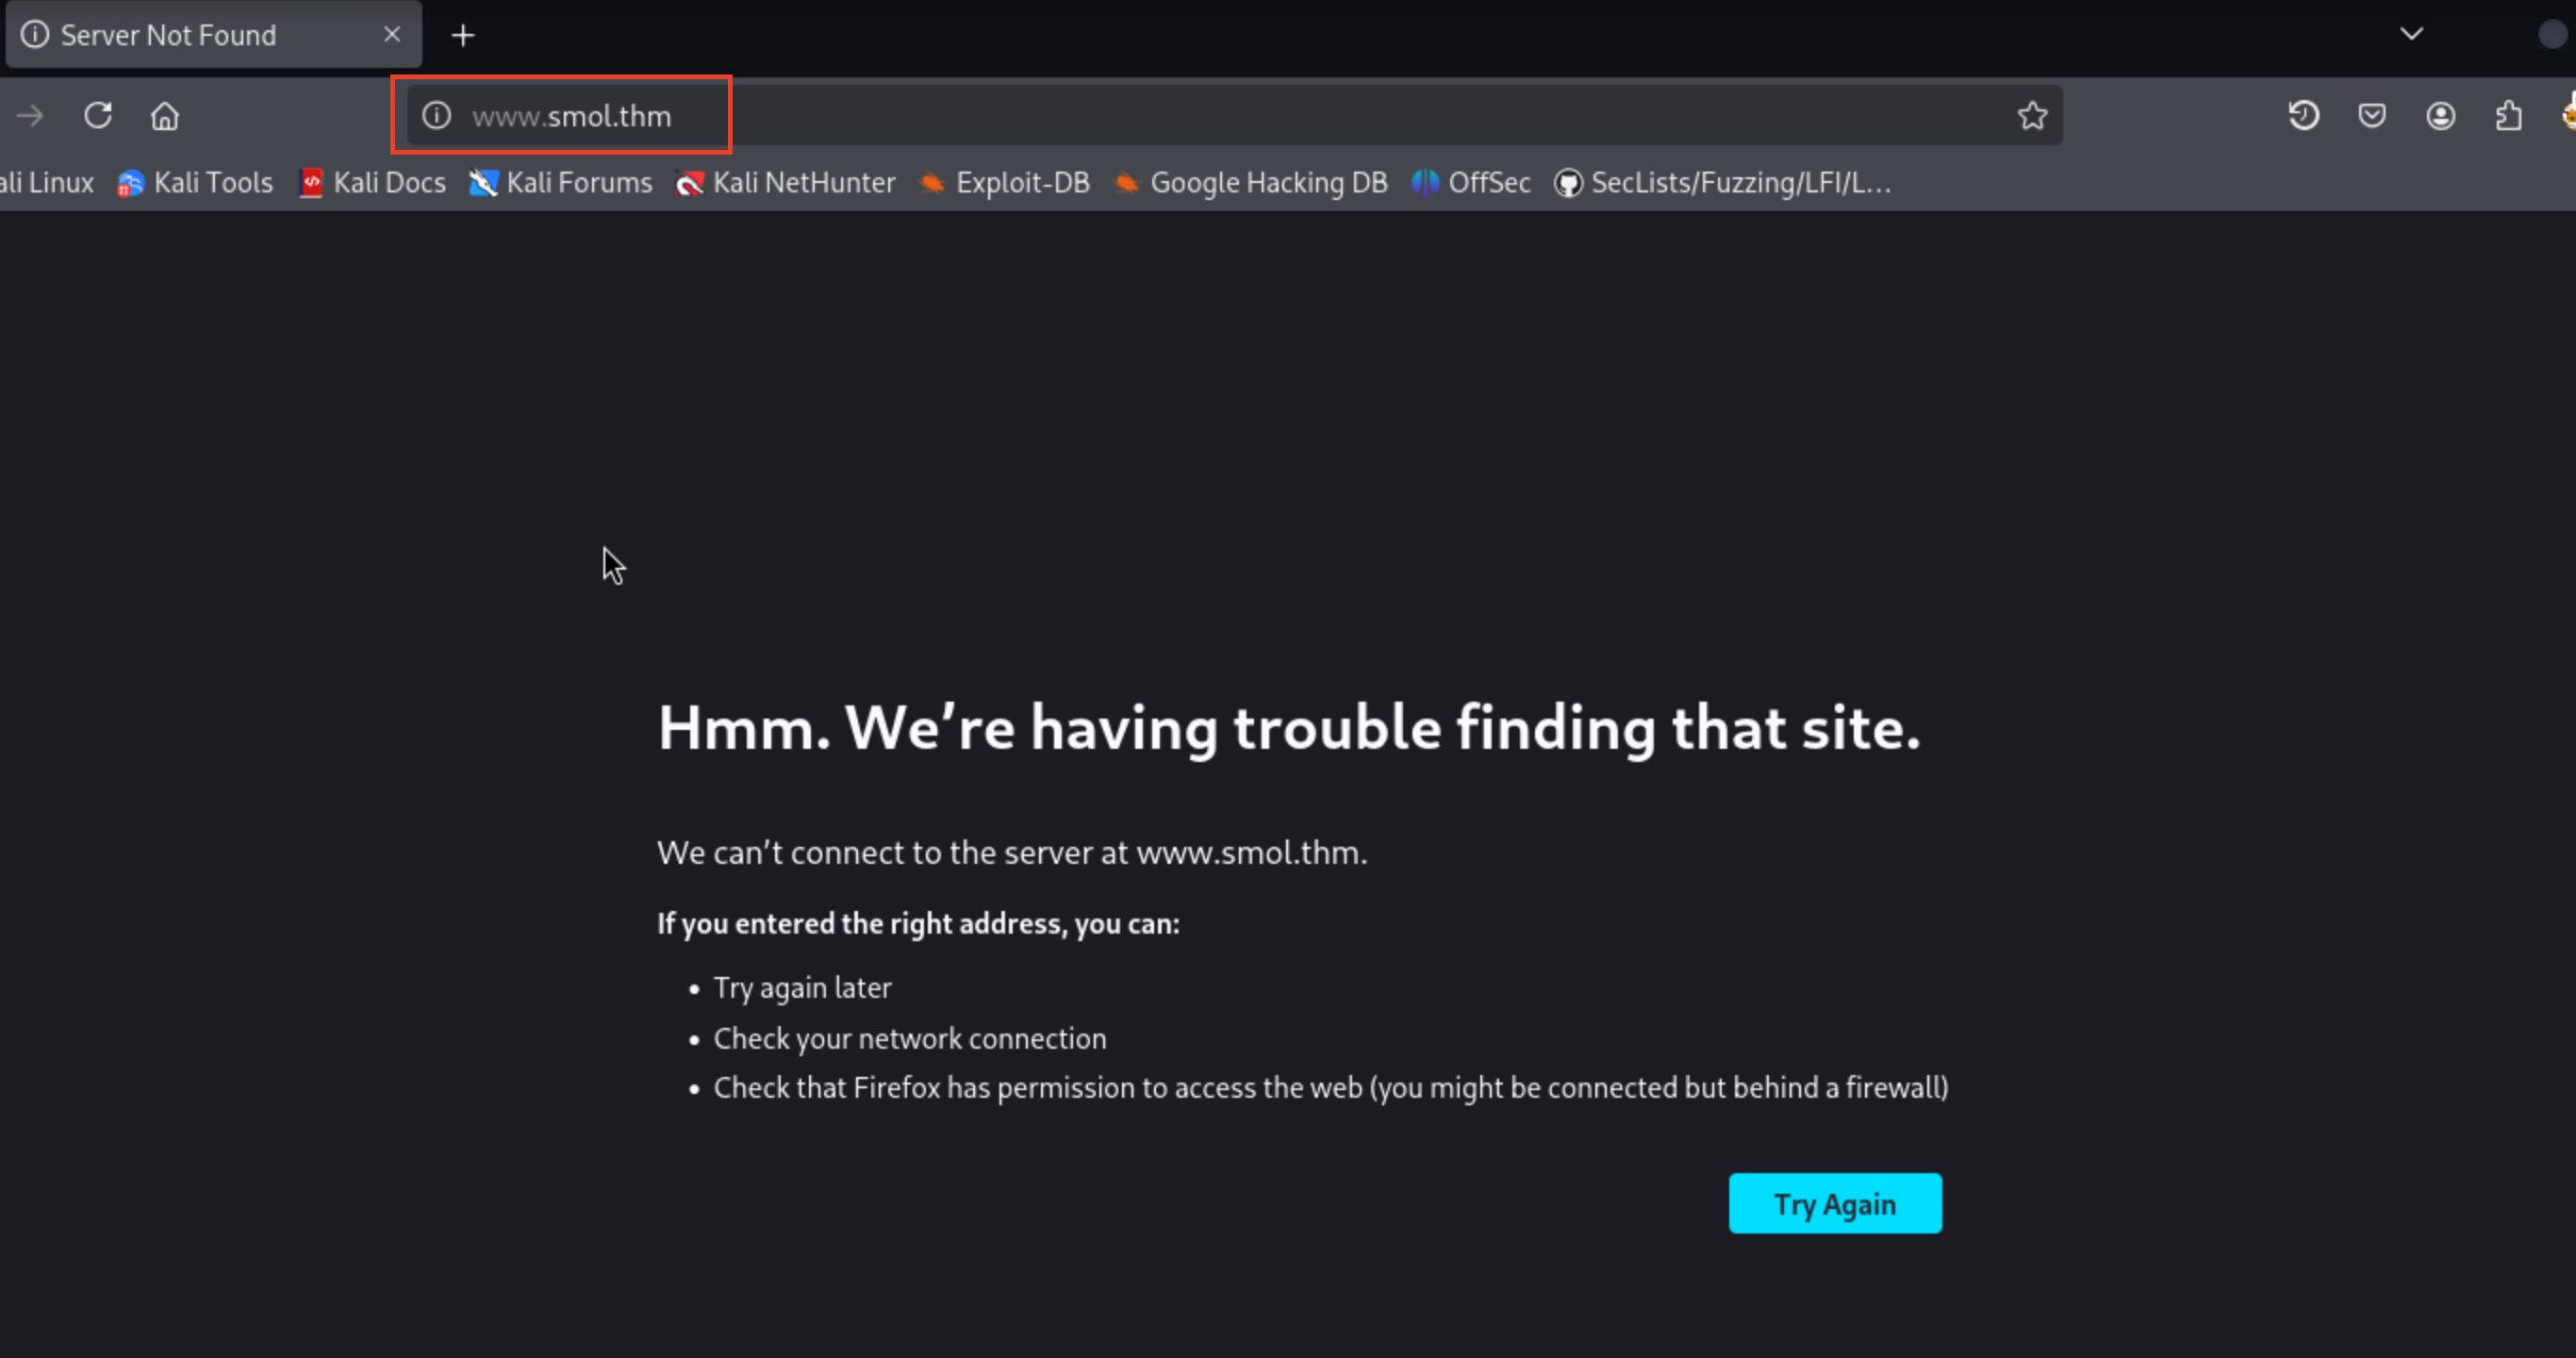Click the Reload page icon
Screen dimensions: 2576x1358
click(x=98, y=116)
